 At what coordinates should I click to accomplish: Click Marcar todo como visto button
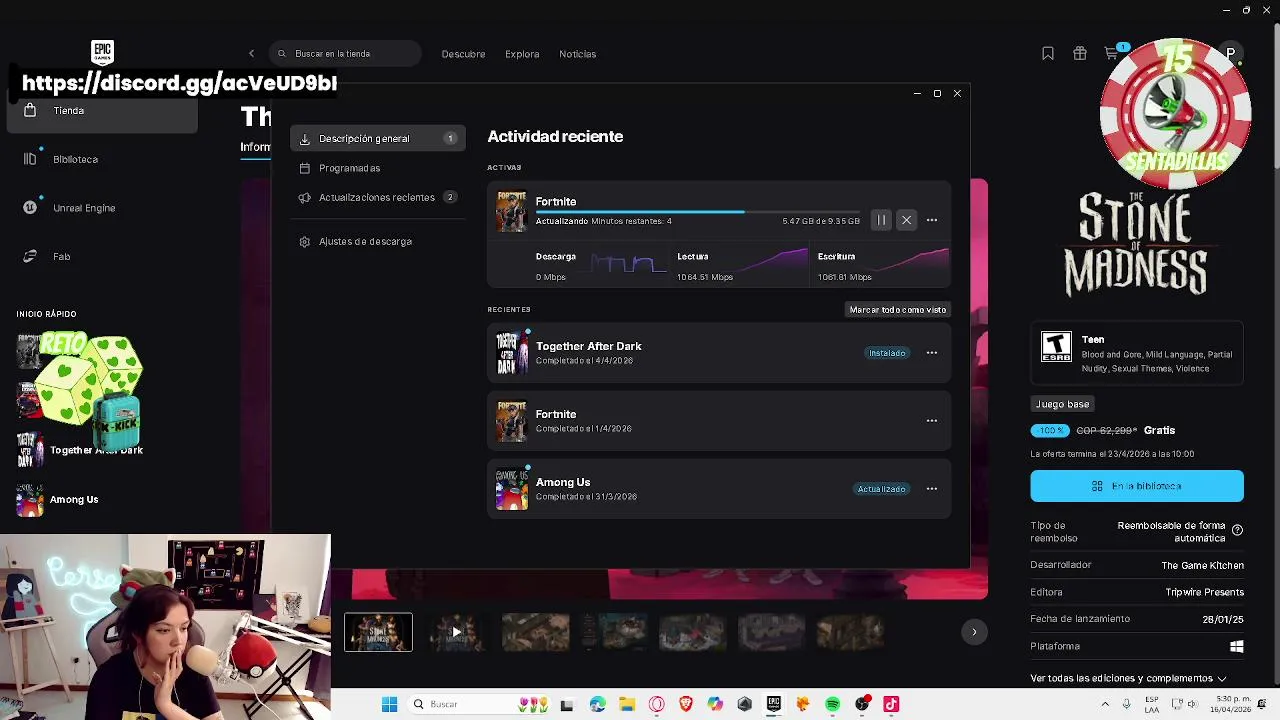(x=898, y=310)
